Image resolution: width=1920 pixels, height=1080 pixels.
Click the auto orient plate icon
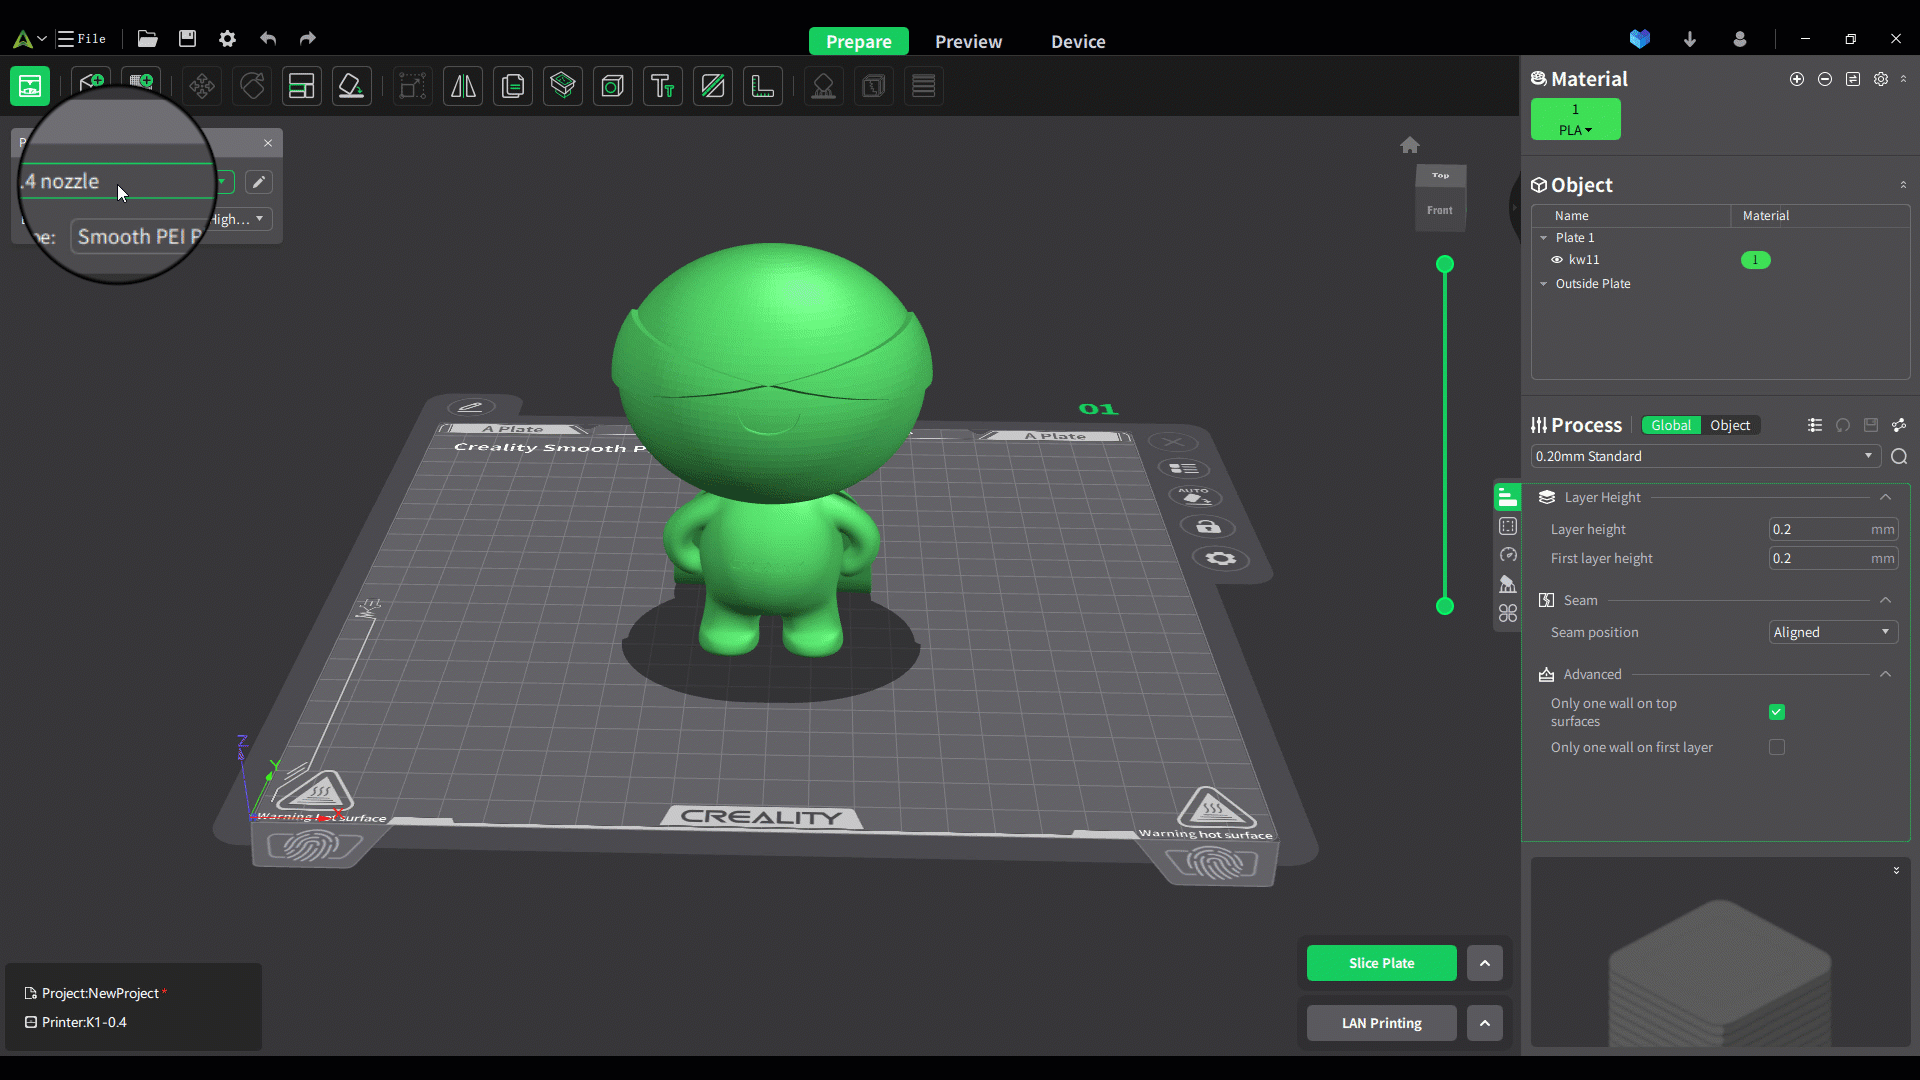[x=1195, y=497]
